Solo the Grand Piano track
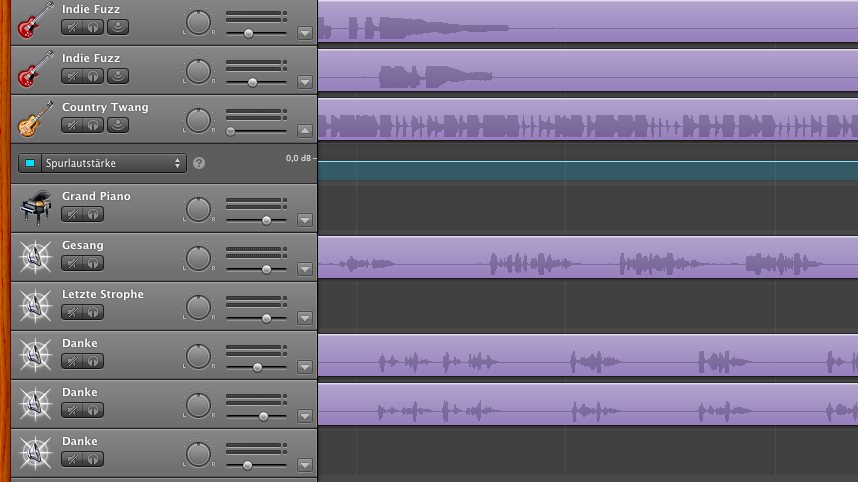The image size is (858, 482). (x=93, y=214)
